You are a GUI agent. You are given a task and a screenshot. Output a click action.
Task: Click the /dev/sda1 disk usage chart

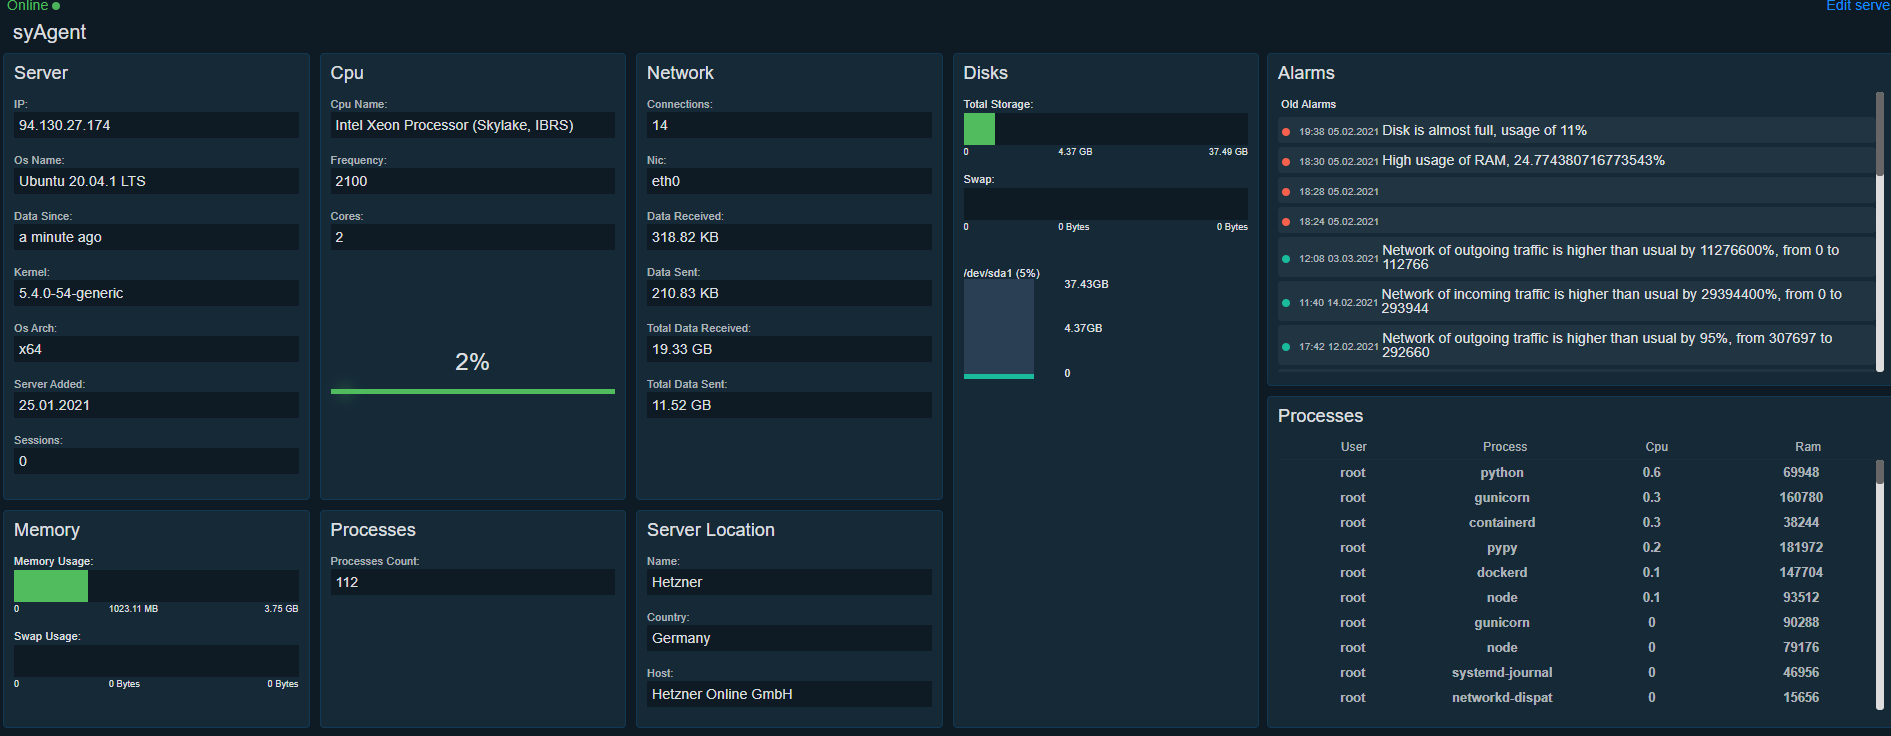(x=999, y=328)
